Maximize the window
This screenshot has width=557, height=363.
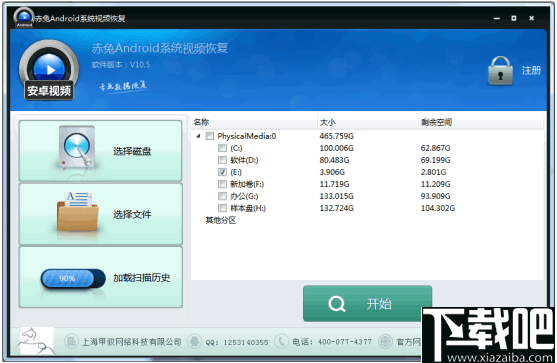pos(514,18)
